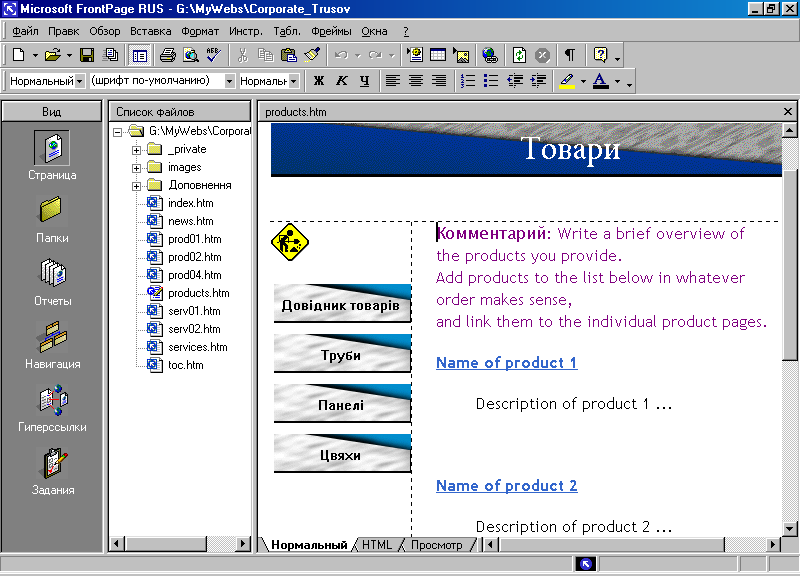Click the Stop loading icon
The height and width of the screenshot is (576, 800).
[x=542, y=55]
